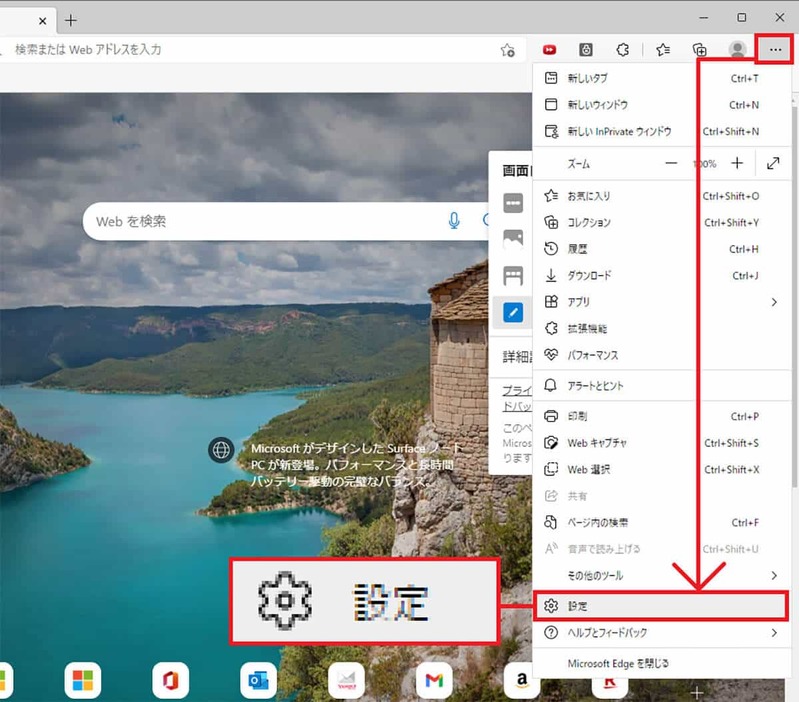Open 履歴 history menu item
The image size is (799, 702).
tap(661, 249)
